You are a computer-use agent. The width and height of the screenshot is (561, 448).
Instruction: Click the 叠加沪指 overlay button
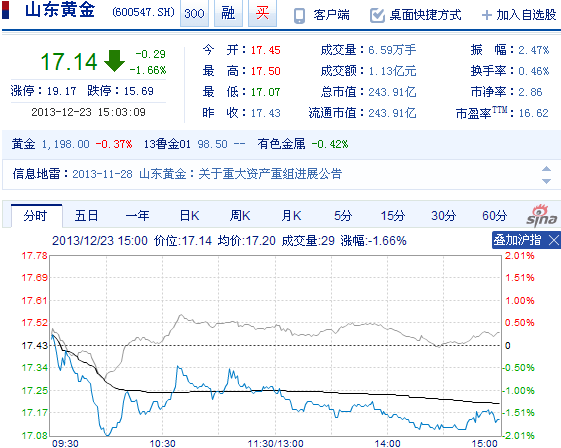tap(517, 240)
